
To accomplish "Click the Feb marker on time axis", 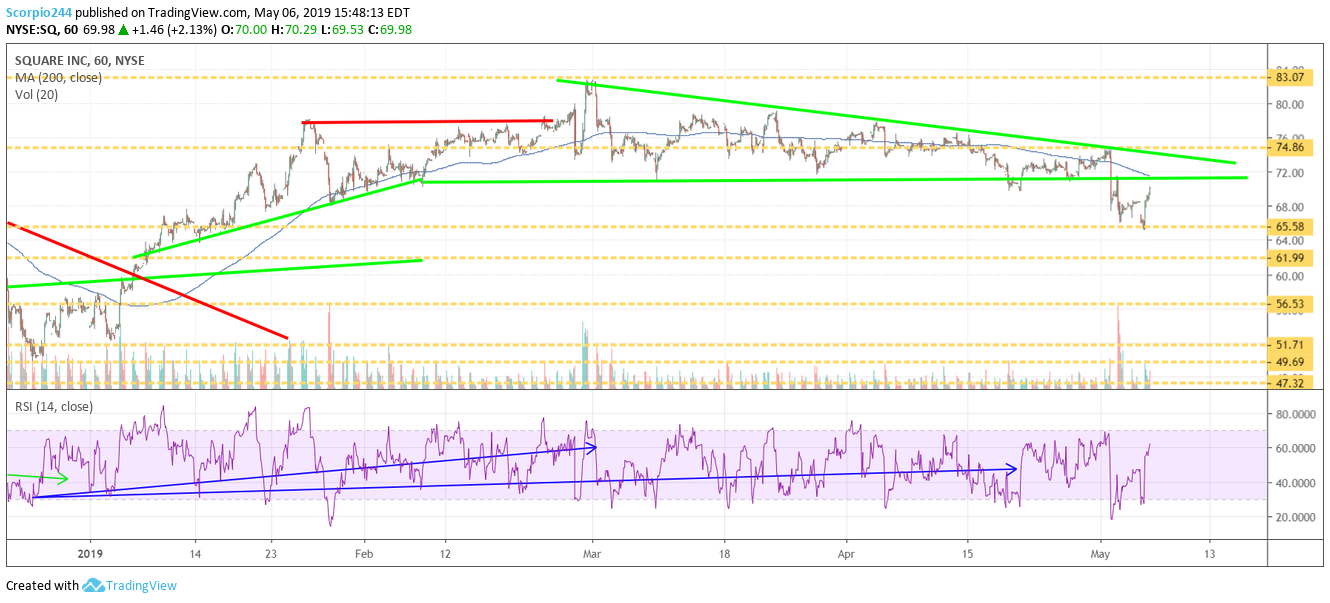I will click(363, 553).
